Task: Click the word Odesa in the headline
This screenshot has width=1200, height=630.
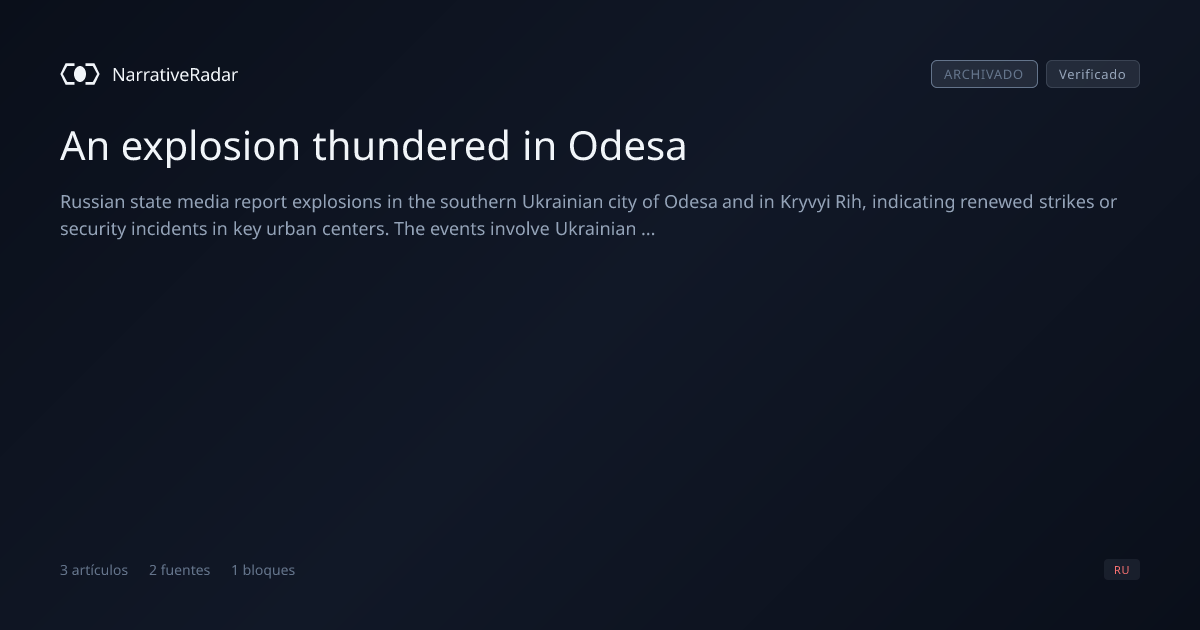Action: 627,146
